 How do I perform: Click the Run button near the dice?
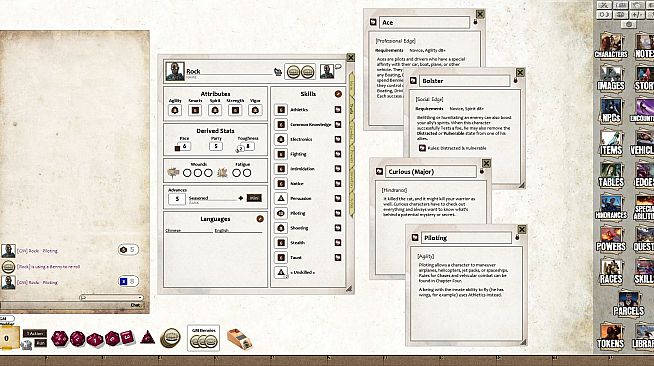40,343
